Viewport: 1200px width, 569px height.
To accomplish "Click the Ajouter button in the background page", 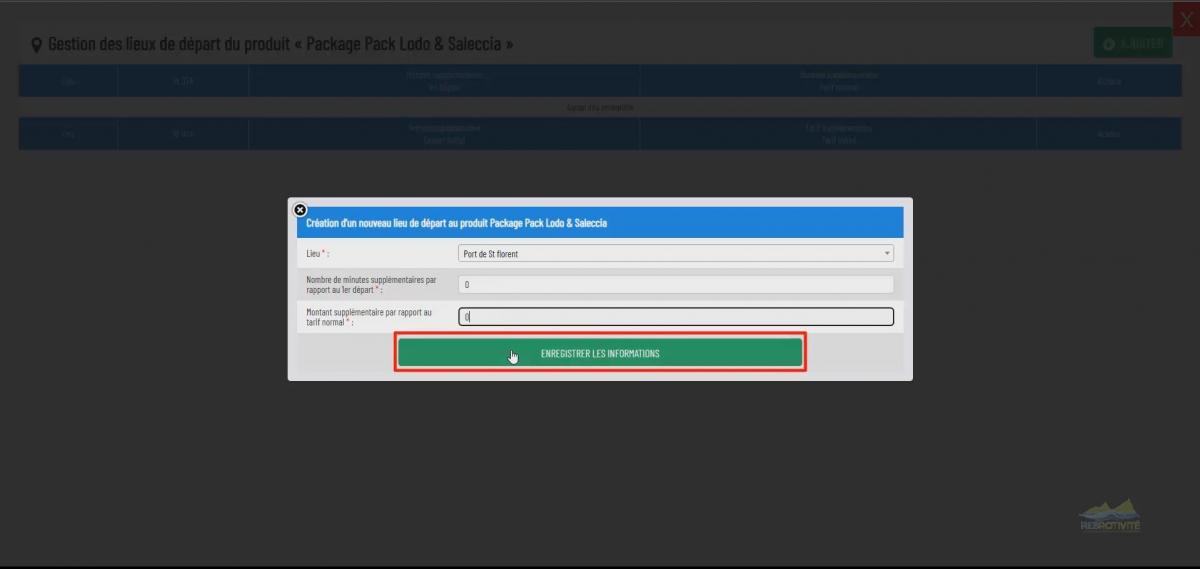I will [1132, 44].
